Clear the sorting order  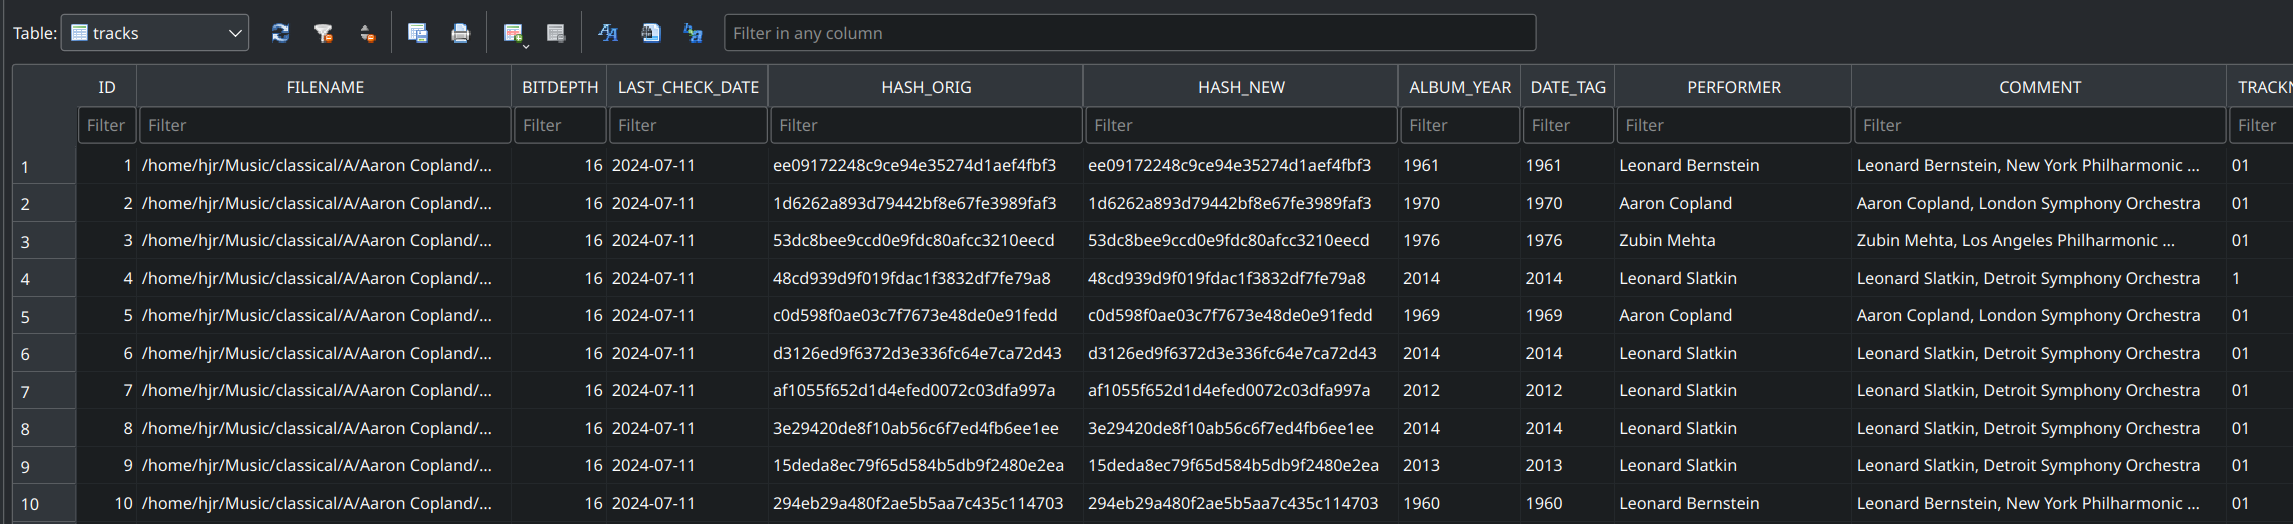[367, 33]
